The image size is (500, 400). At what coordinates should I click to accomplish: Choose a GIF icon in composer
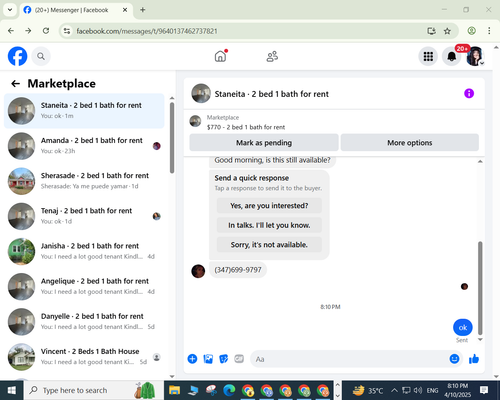point(239,359)
